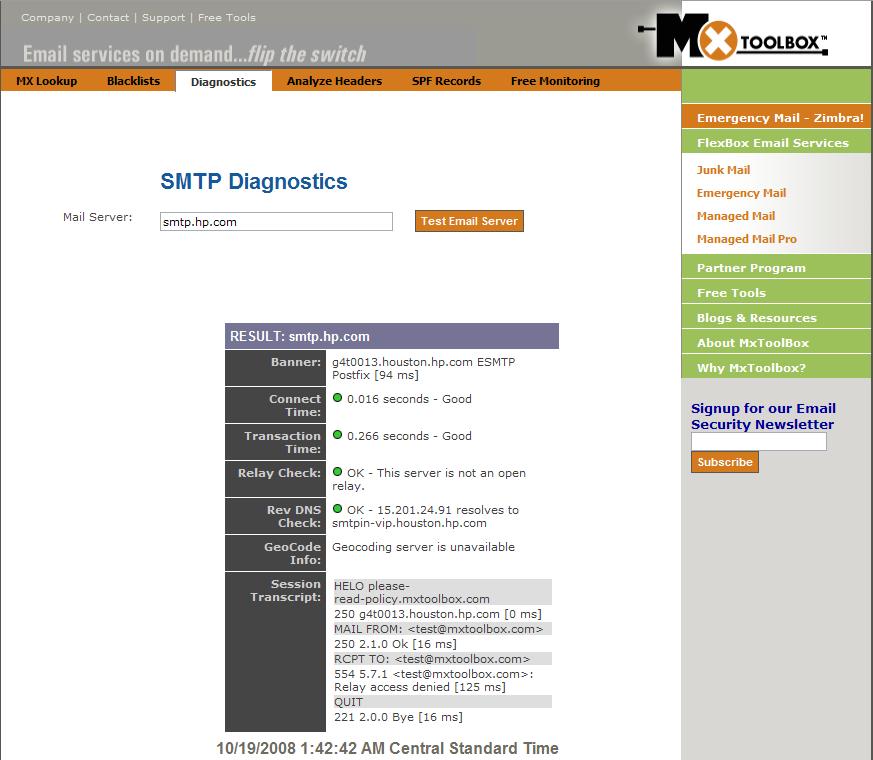Click the 15.201.24.91 reverse DNS result
873x760 pixels.
tap(426, 516)
